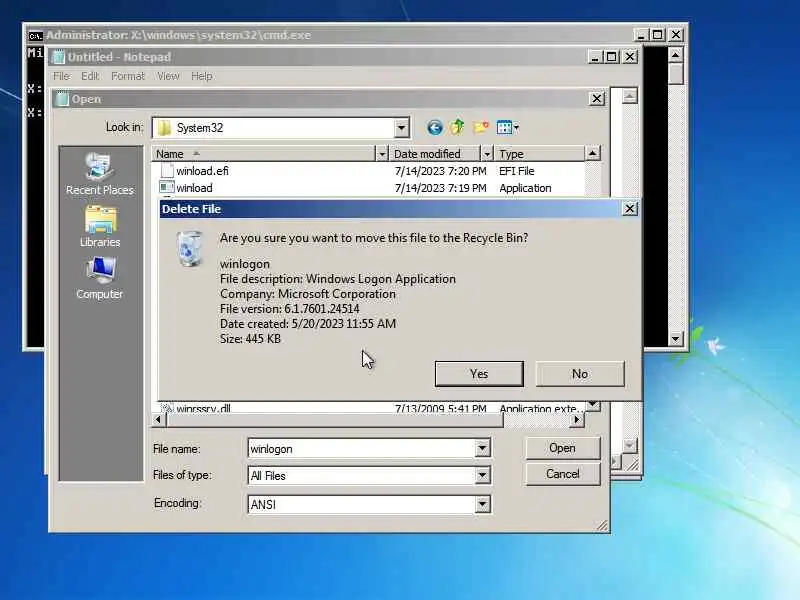Click the File name input field
800x600 pixels.
(362, 448)
